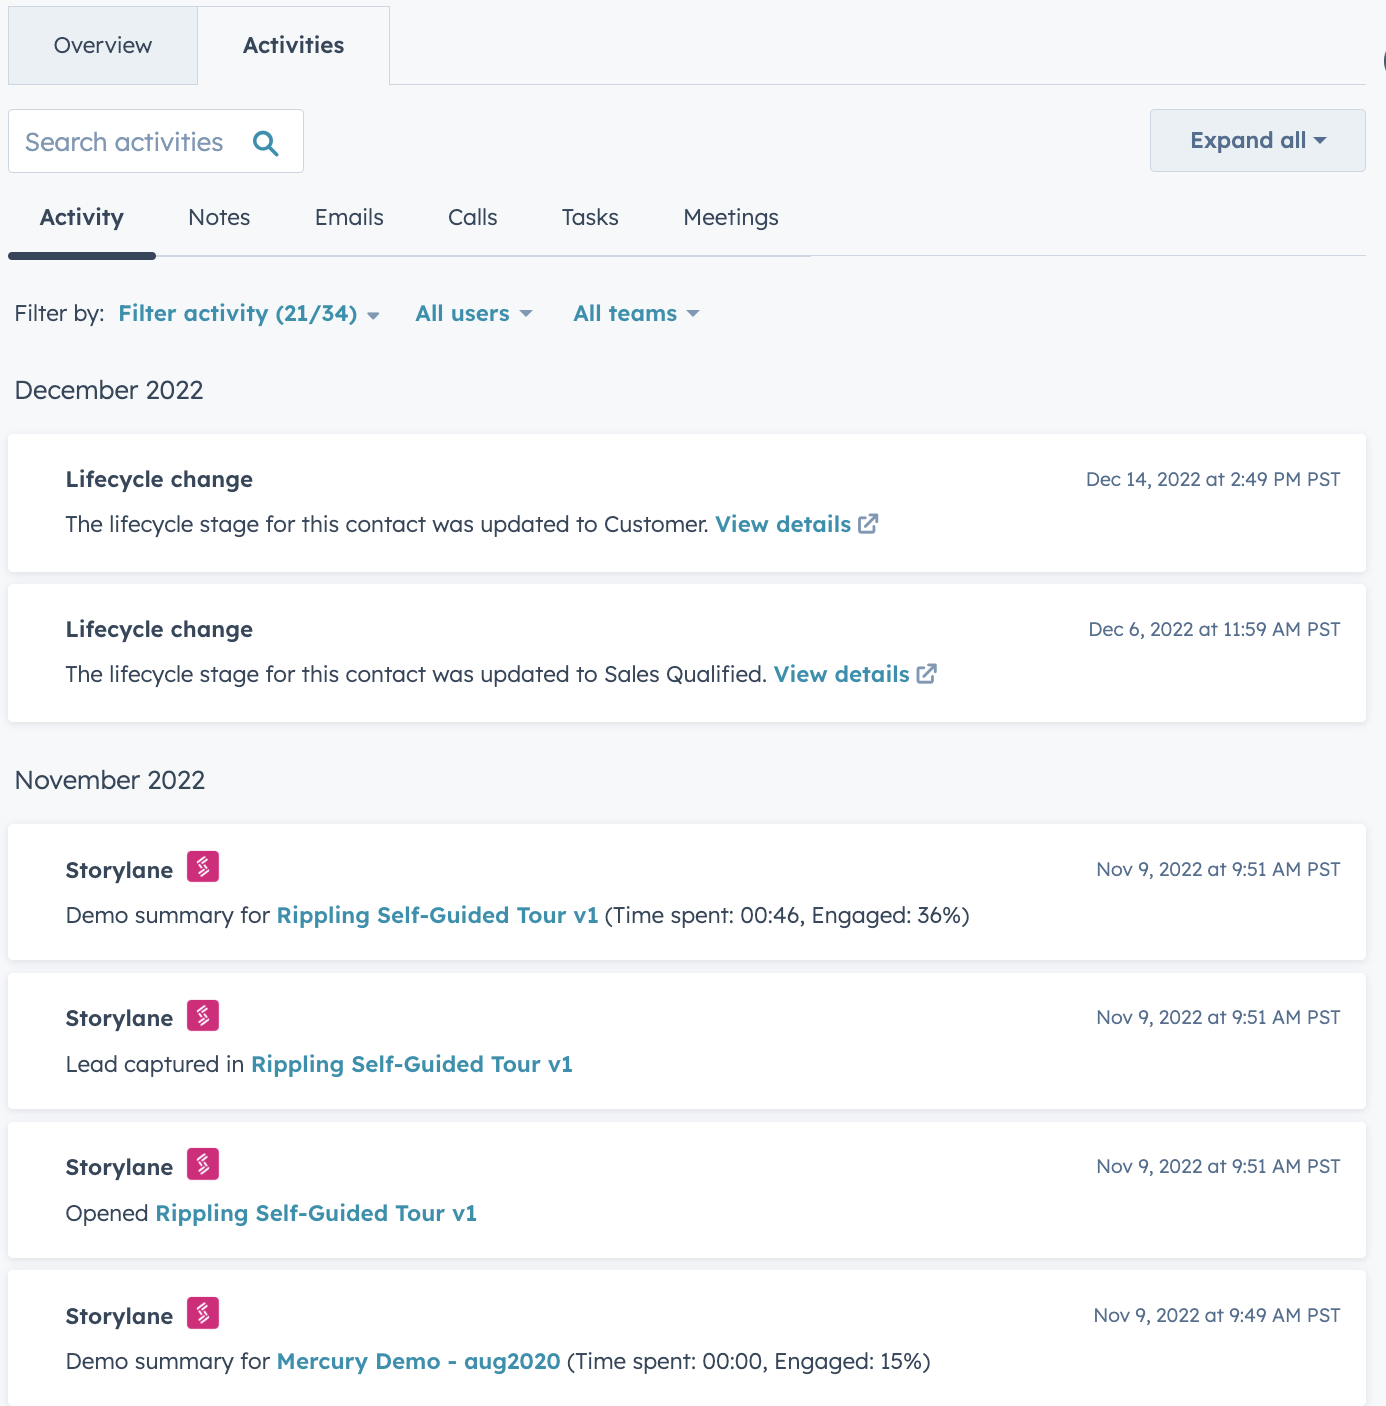Open Mercury Demo - aug2020 link
Screen dimensions: 1386x1406
[x=418, y=1362]
